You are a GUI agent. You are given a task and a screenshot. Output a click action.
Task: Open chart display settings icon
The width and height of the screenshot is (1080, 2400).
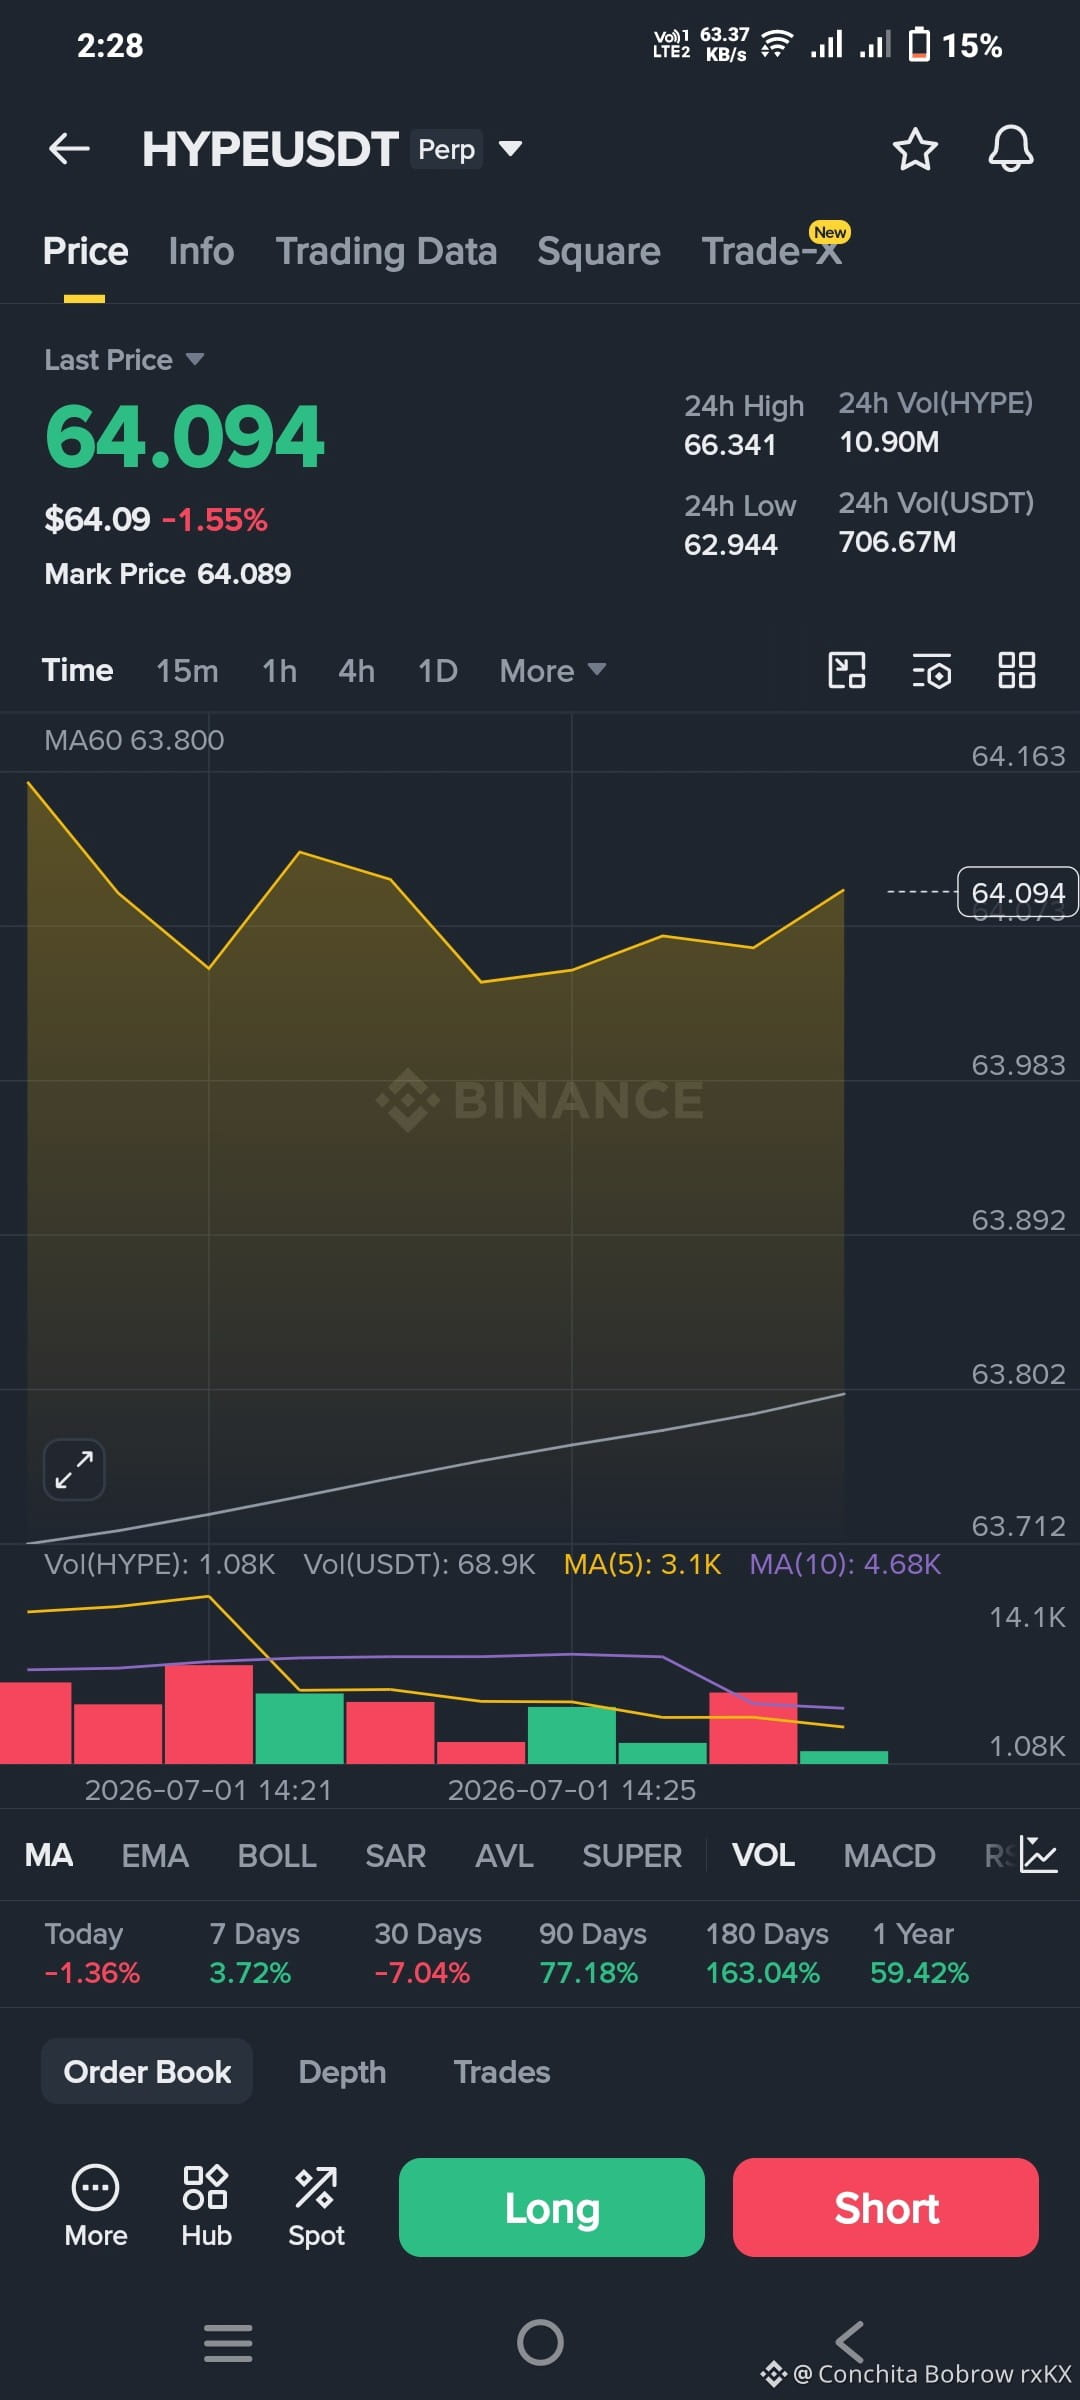pos(932,670)
